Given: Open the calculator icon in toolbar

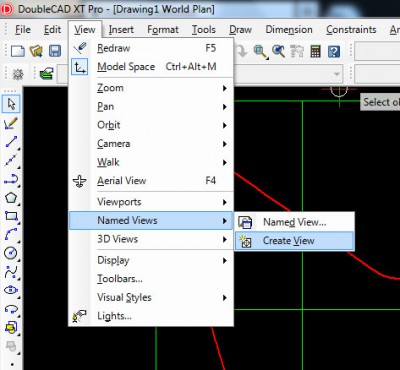Looking at the screenshot, I should (x=315, y=51).
